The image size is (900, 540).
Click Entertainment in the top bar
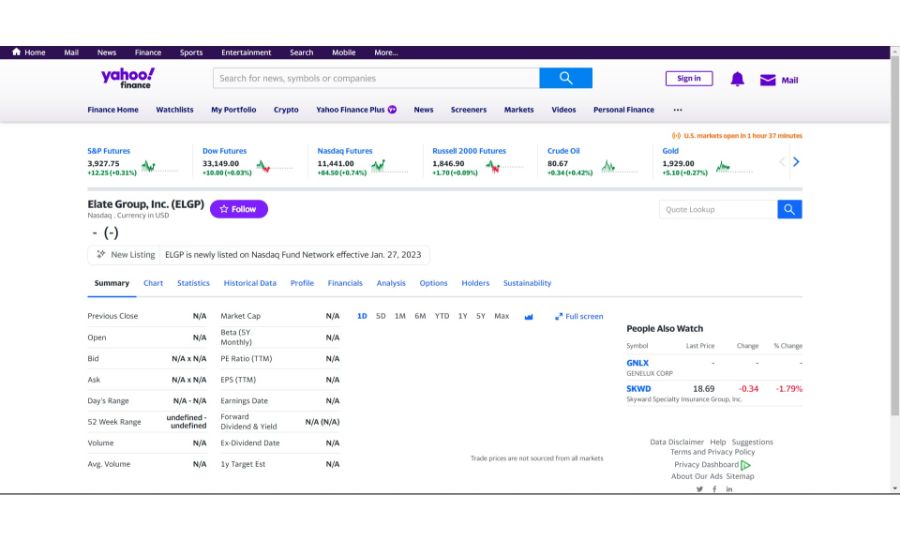pos(246,52)
